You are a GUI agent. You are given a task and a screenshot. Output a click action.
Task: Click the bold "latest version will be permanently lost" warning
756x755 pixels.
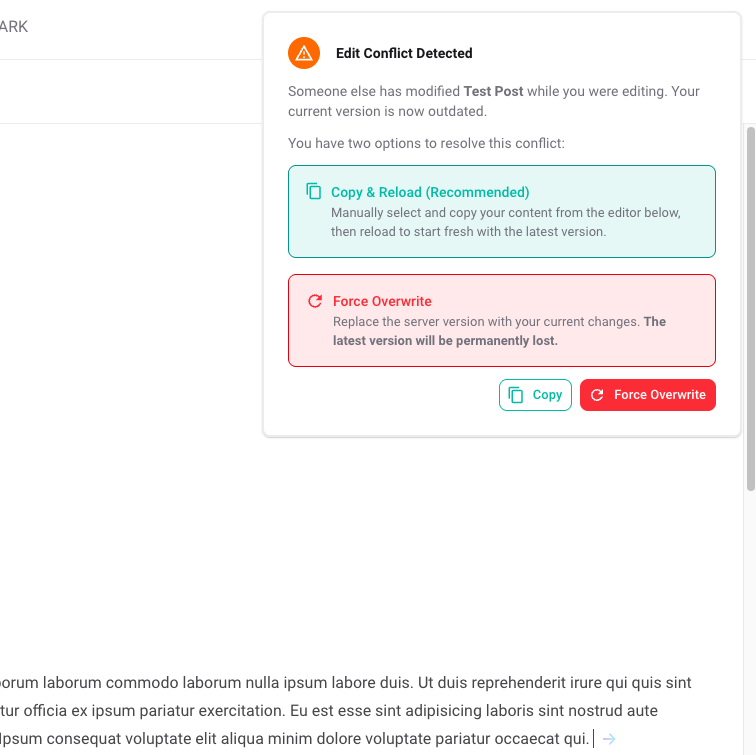(x=446, y=340)
